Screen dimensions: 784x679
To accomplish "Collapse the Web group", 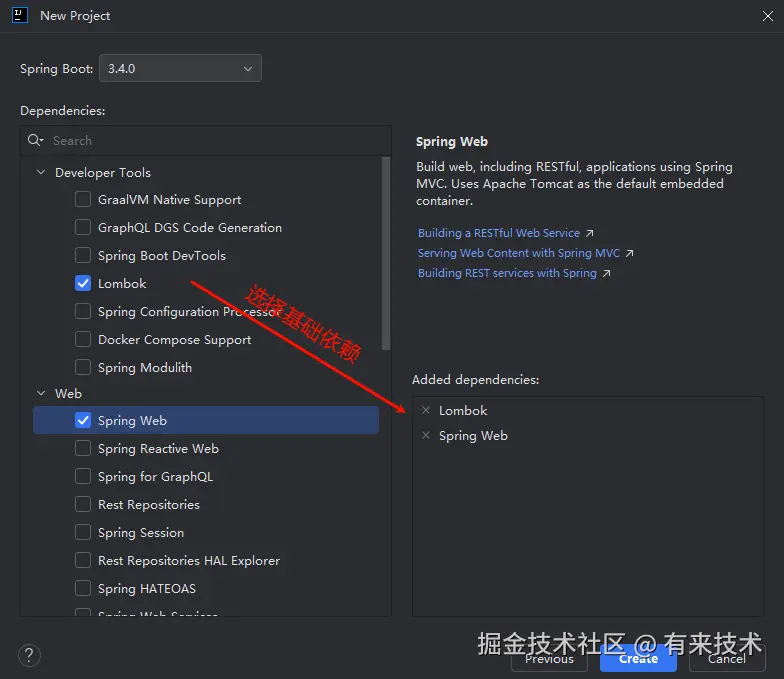I will [x=41, y=393].
